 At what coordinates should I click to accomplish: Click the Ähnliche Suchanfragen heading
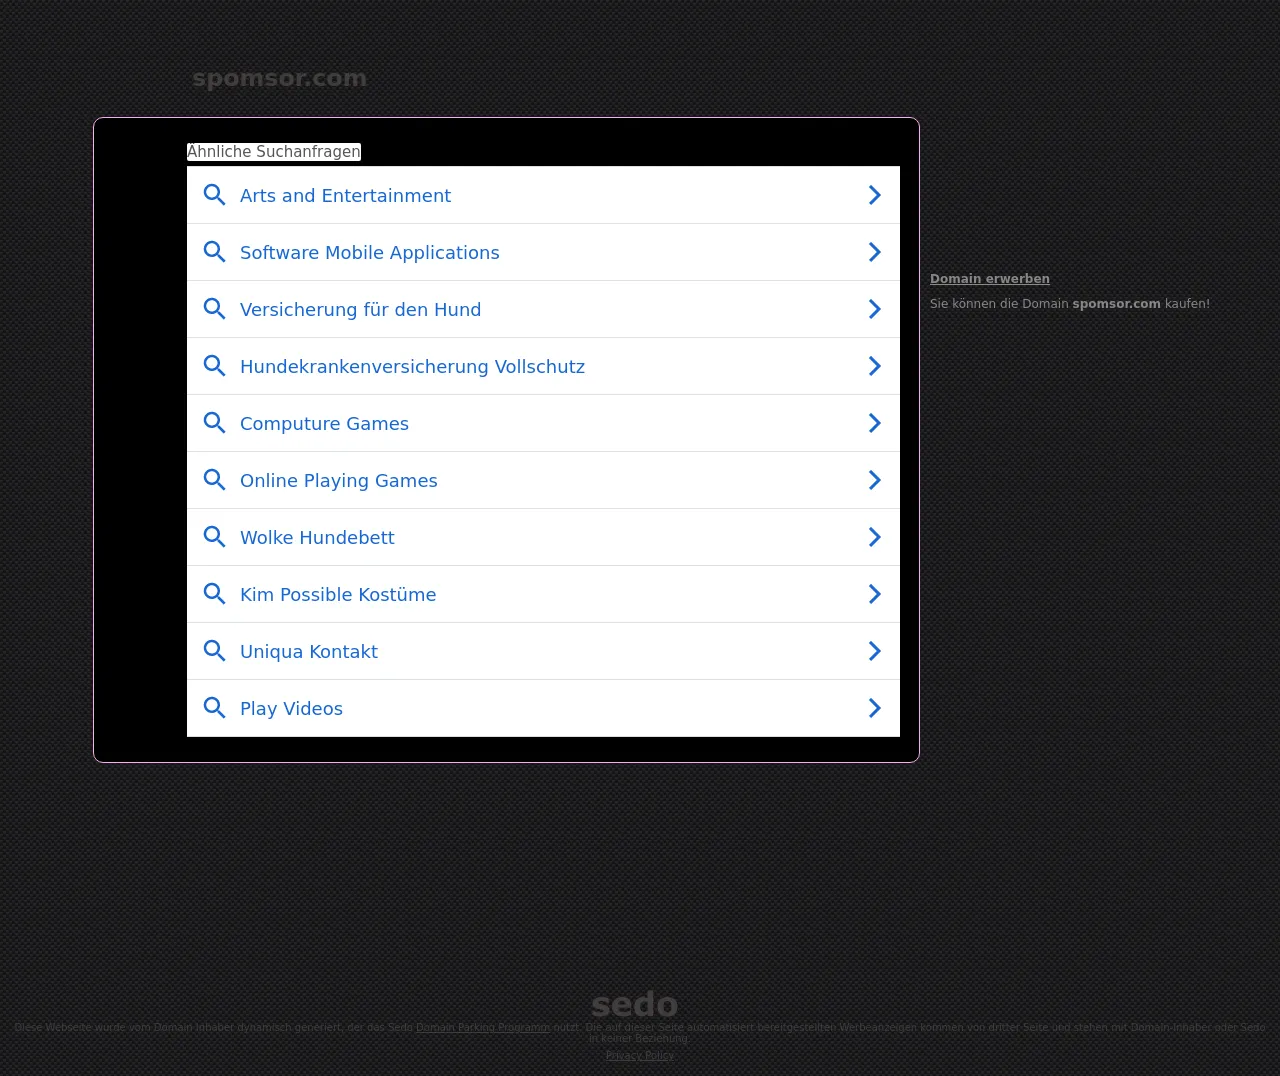pos(274,152)
